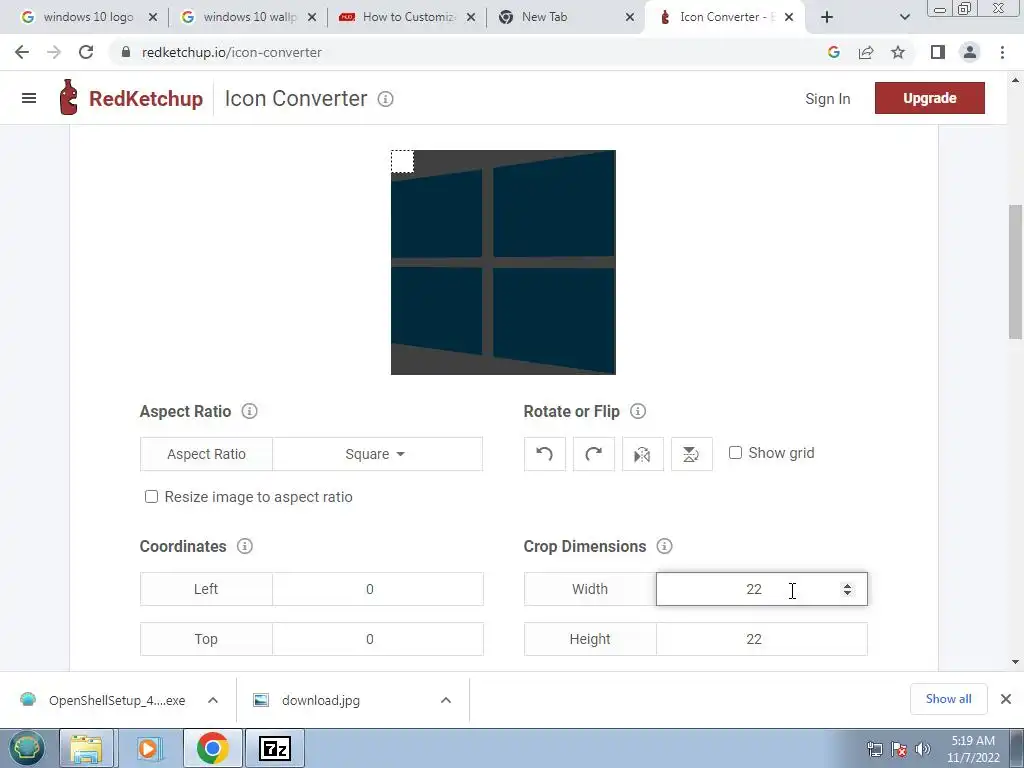Share this page icon
The height and width of the screenshot is (768, 1024).
pyautogui.click(x=866, y=52)
